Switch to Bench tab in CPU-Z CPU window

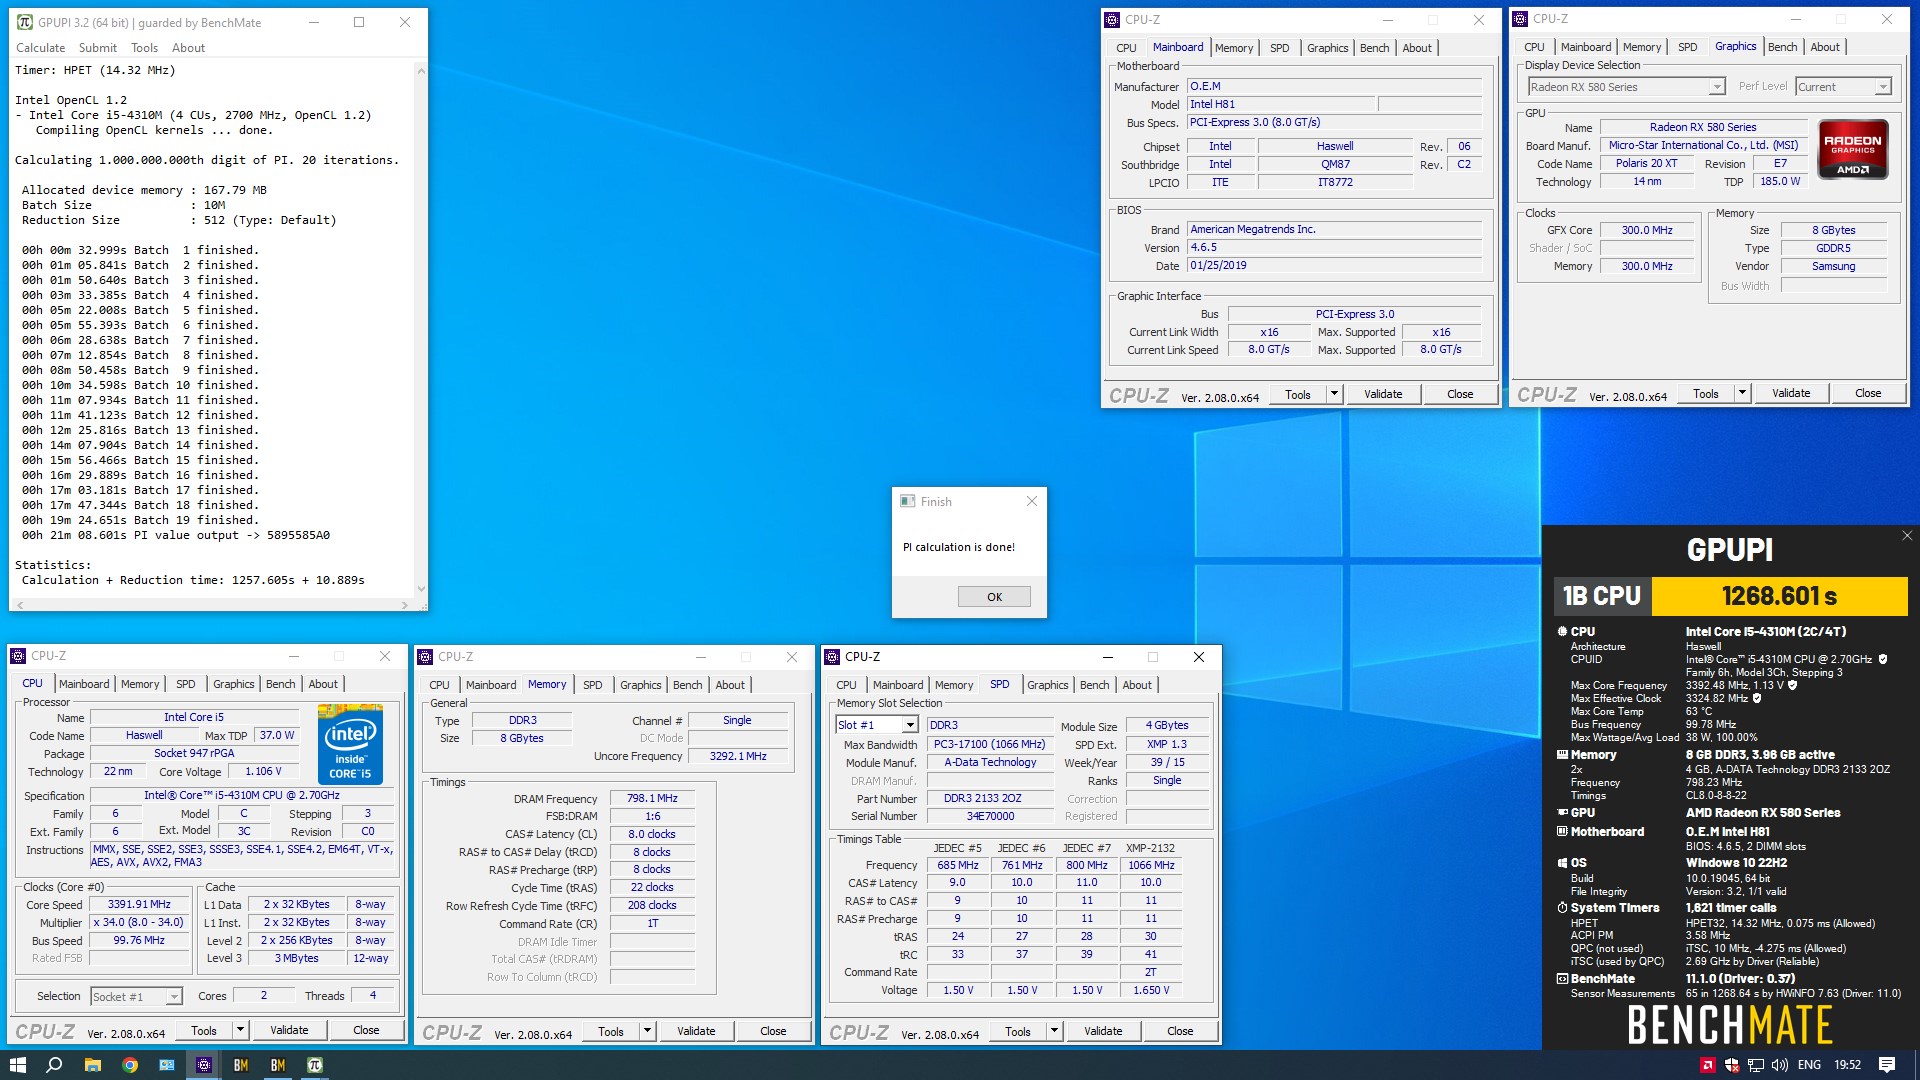click(281, 684)
